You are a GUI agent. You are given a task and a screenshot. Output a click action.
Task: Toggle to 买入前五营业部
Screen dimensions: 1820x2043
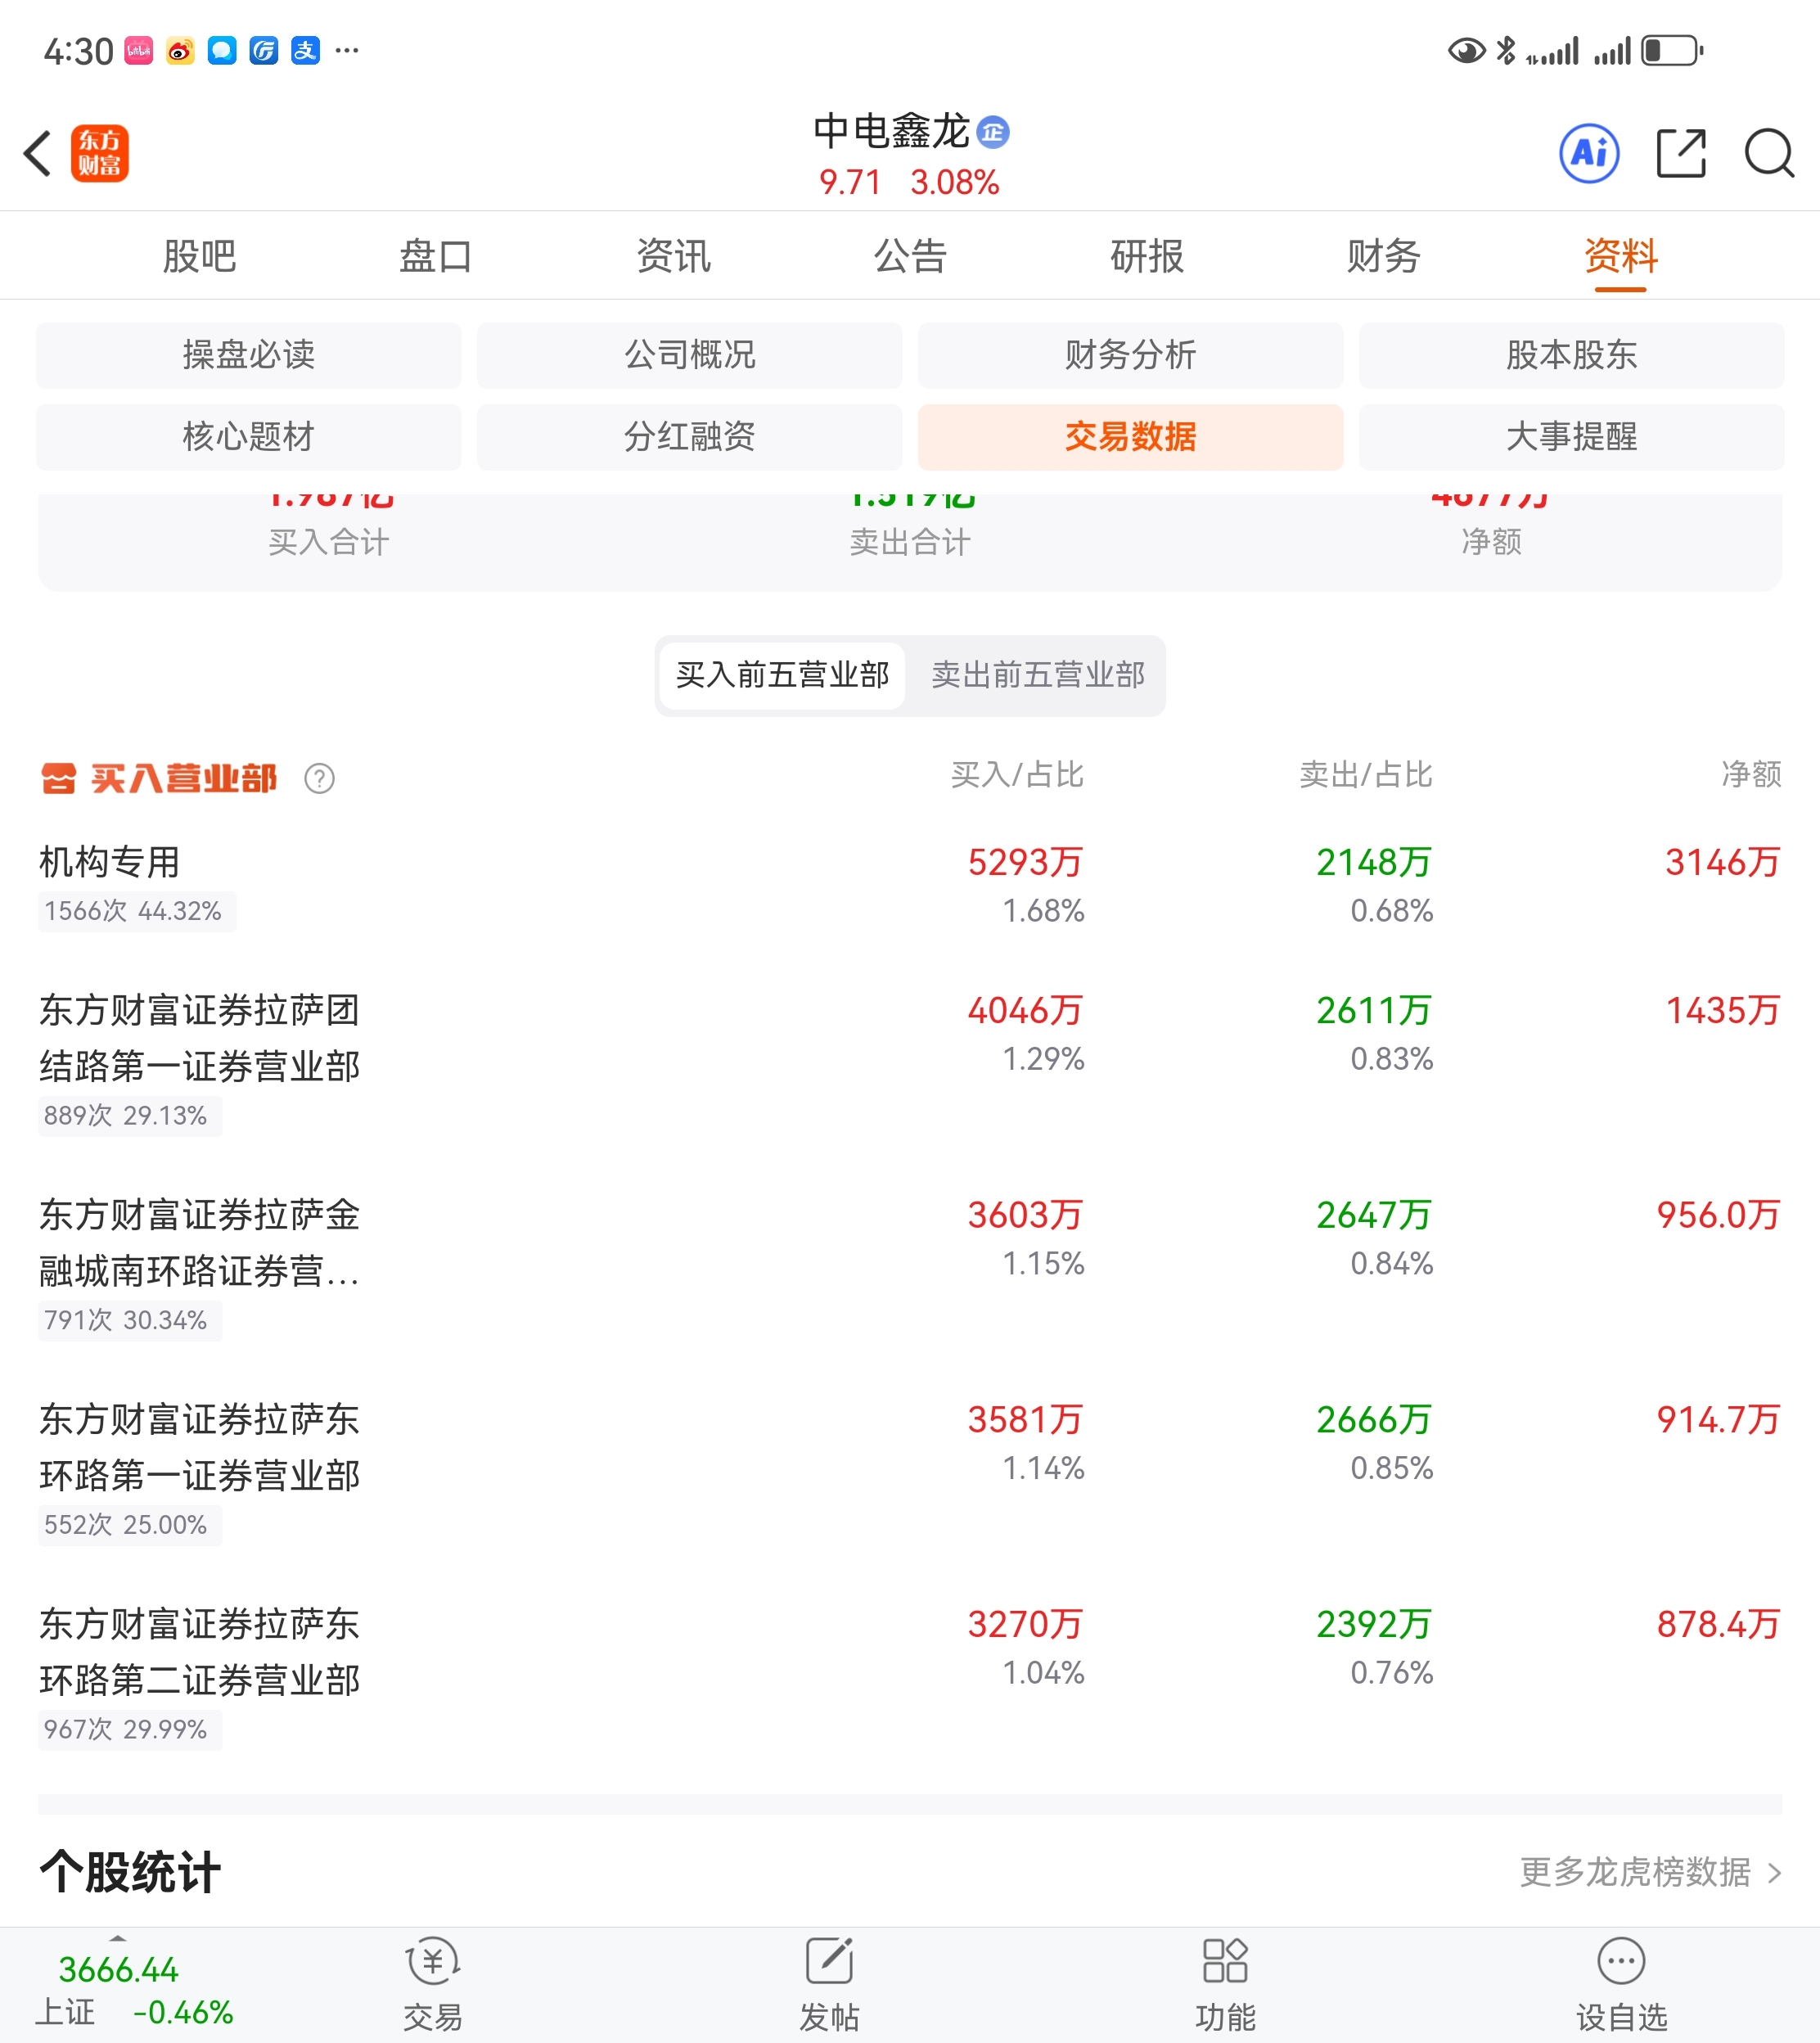click(782, 675)
